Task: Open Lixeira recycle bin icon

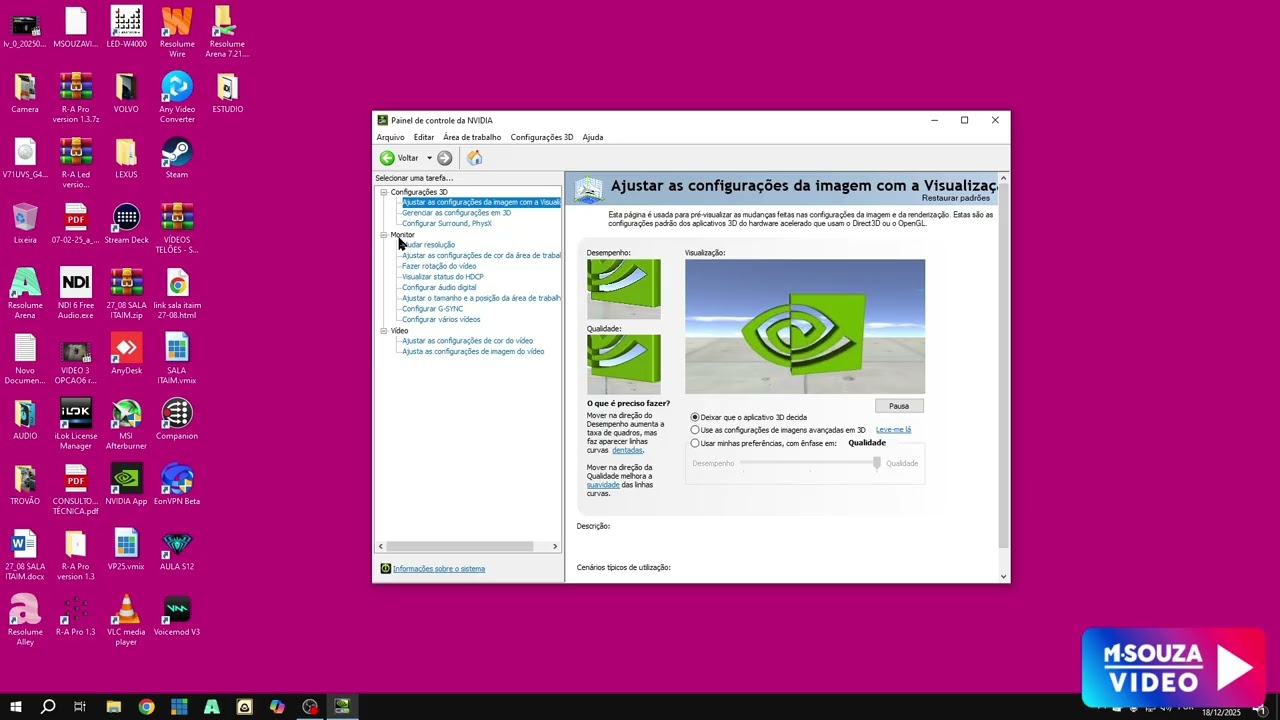Action: (x=25, y=223)
